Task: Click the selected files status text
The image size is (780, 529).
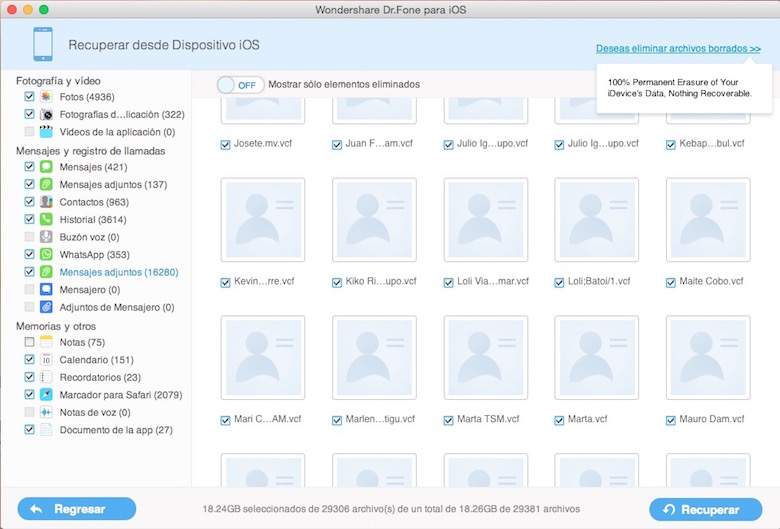Action: point(391,509)
